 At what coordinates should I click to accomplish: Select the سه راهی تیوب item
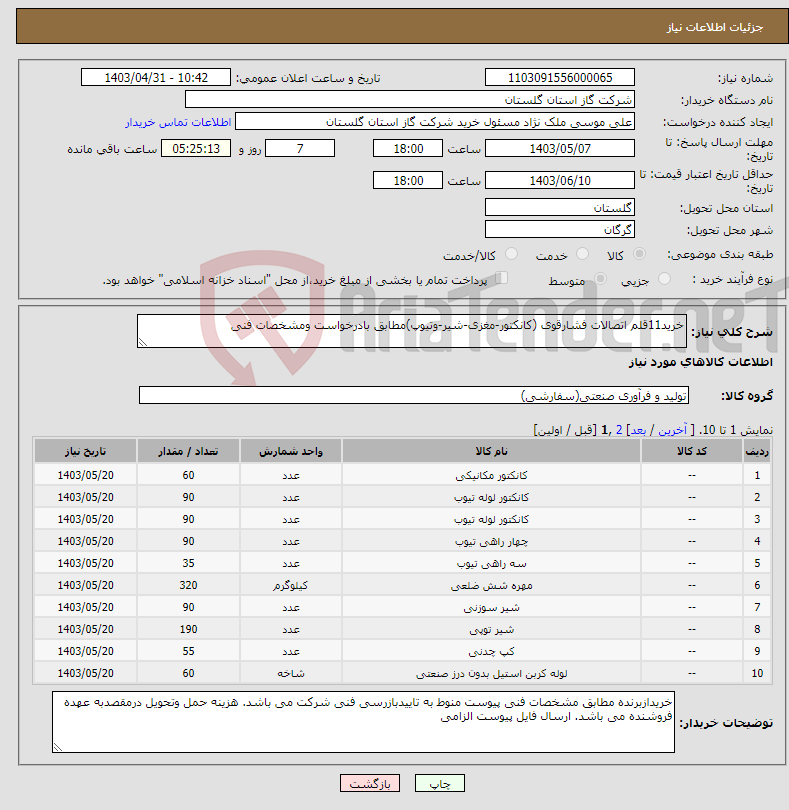pyautogui.click(x=403, y=563)
